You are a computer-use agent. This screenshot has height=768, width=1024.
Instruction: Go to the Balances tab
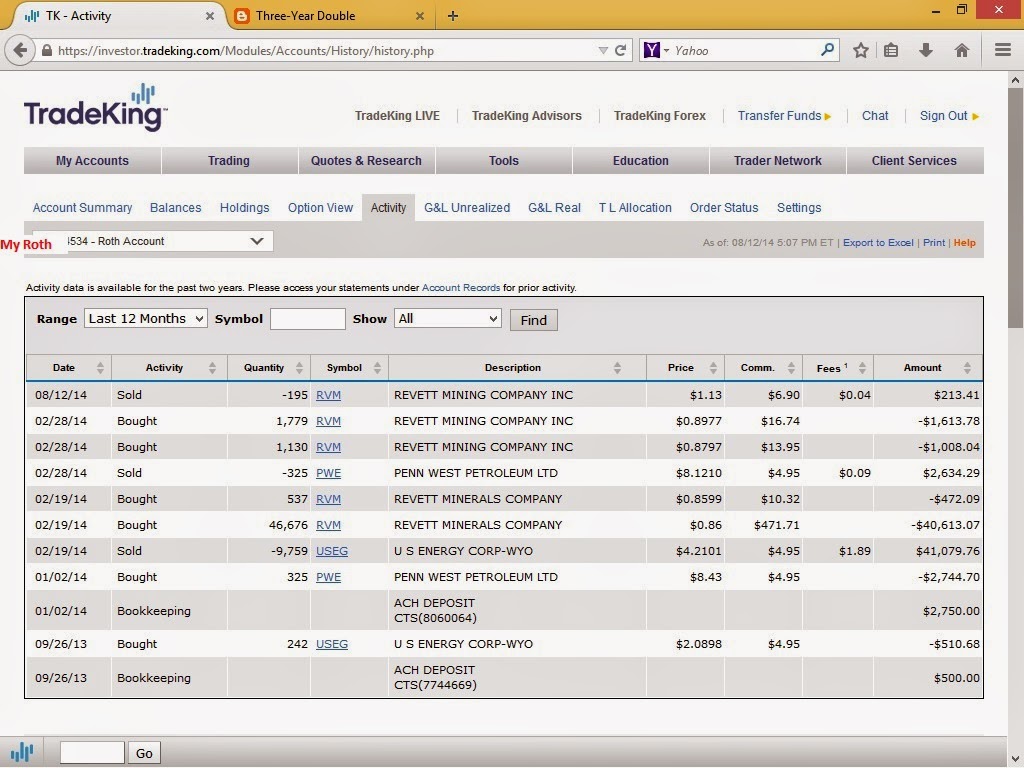[x=175, y=208]
